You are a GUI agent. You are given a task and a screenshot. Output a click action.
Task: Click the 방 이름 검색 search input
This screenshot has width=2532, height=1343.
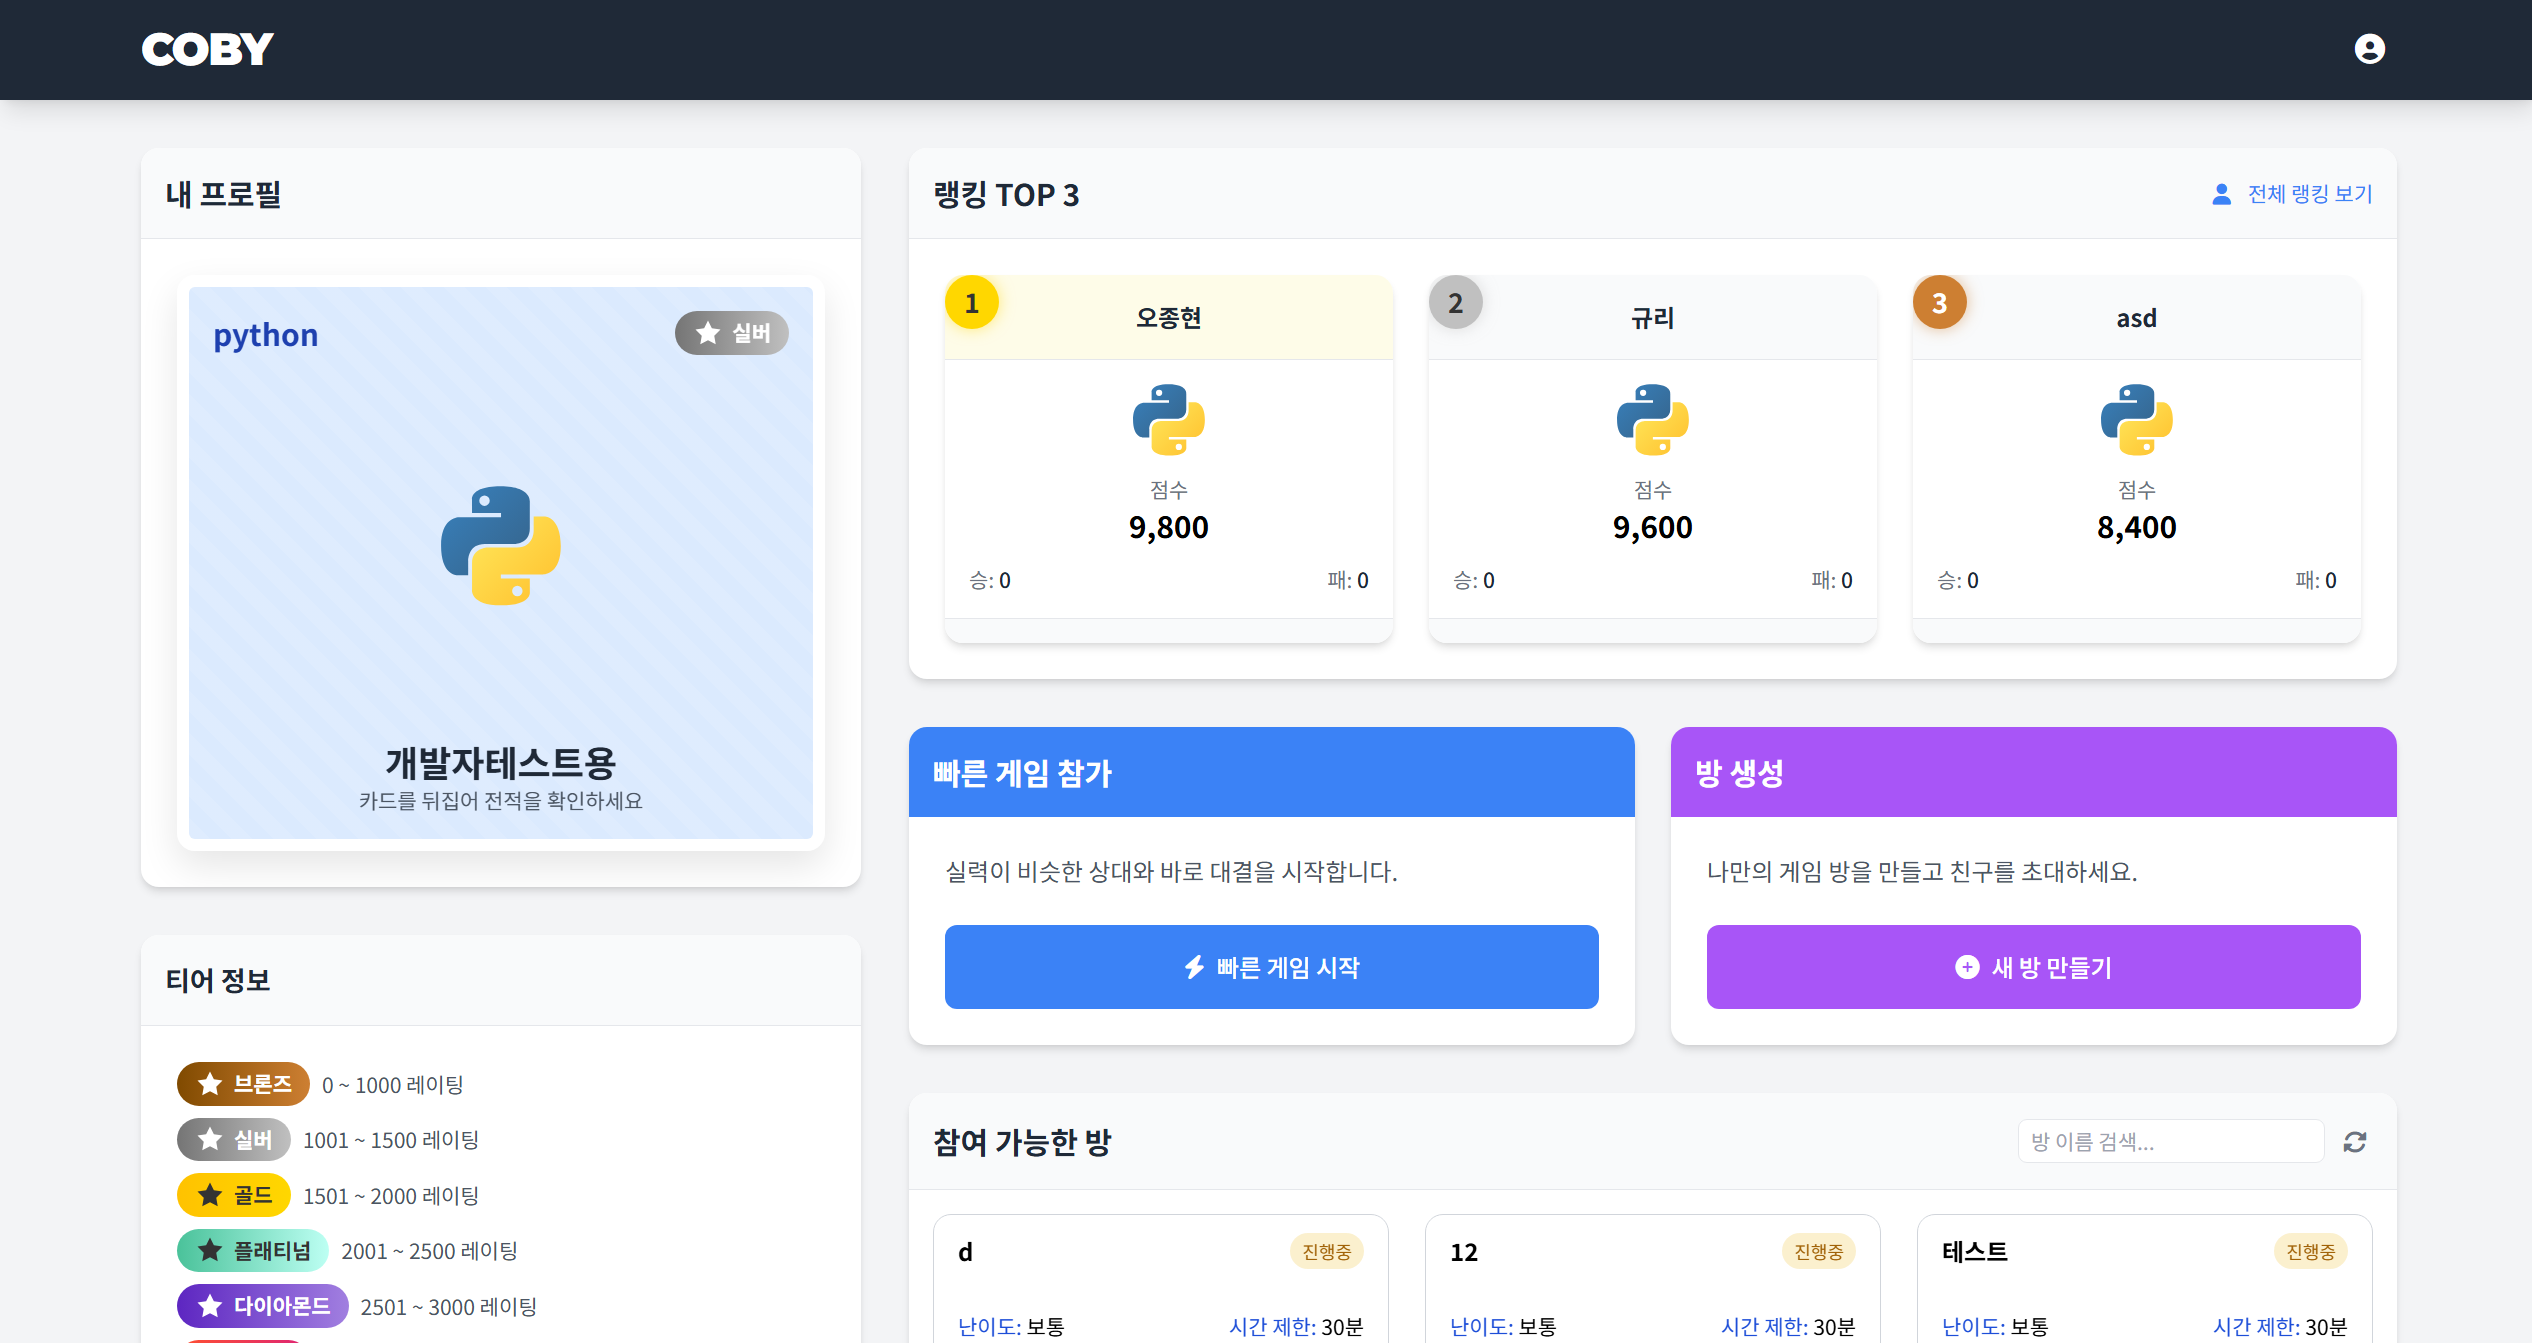click(2170, 1141)
